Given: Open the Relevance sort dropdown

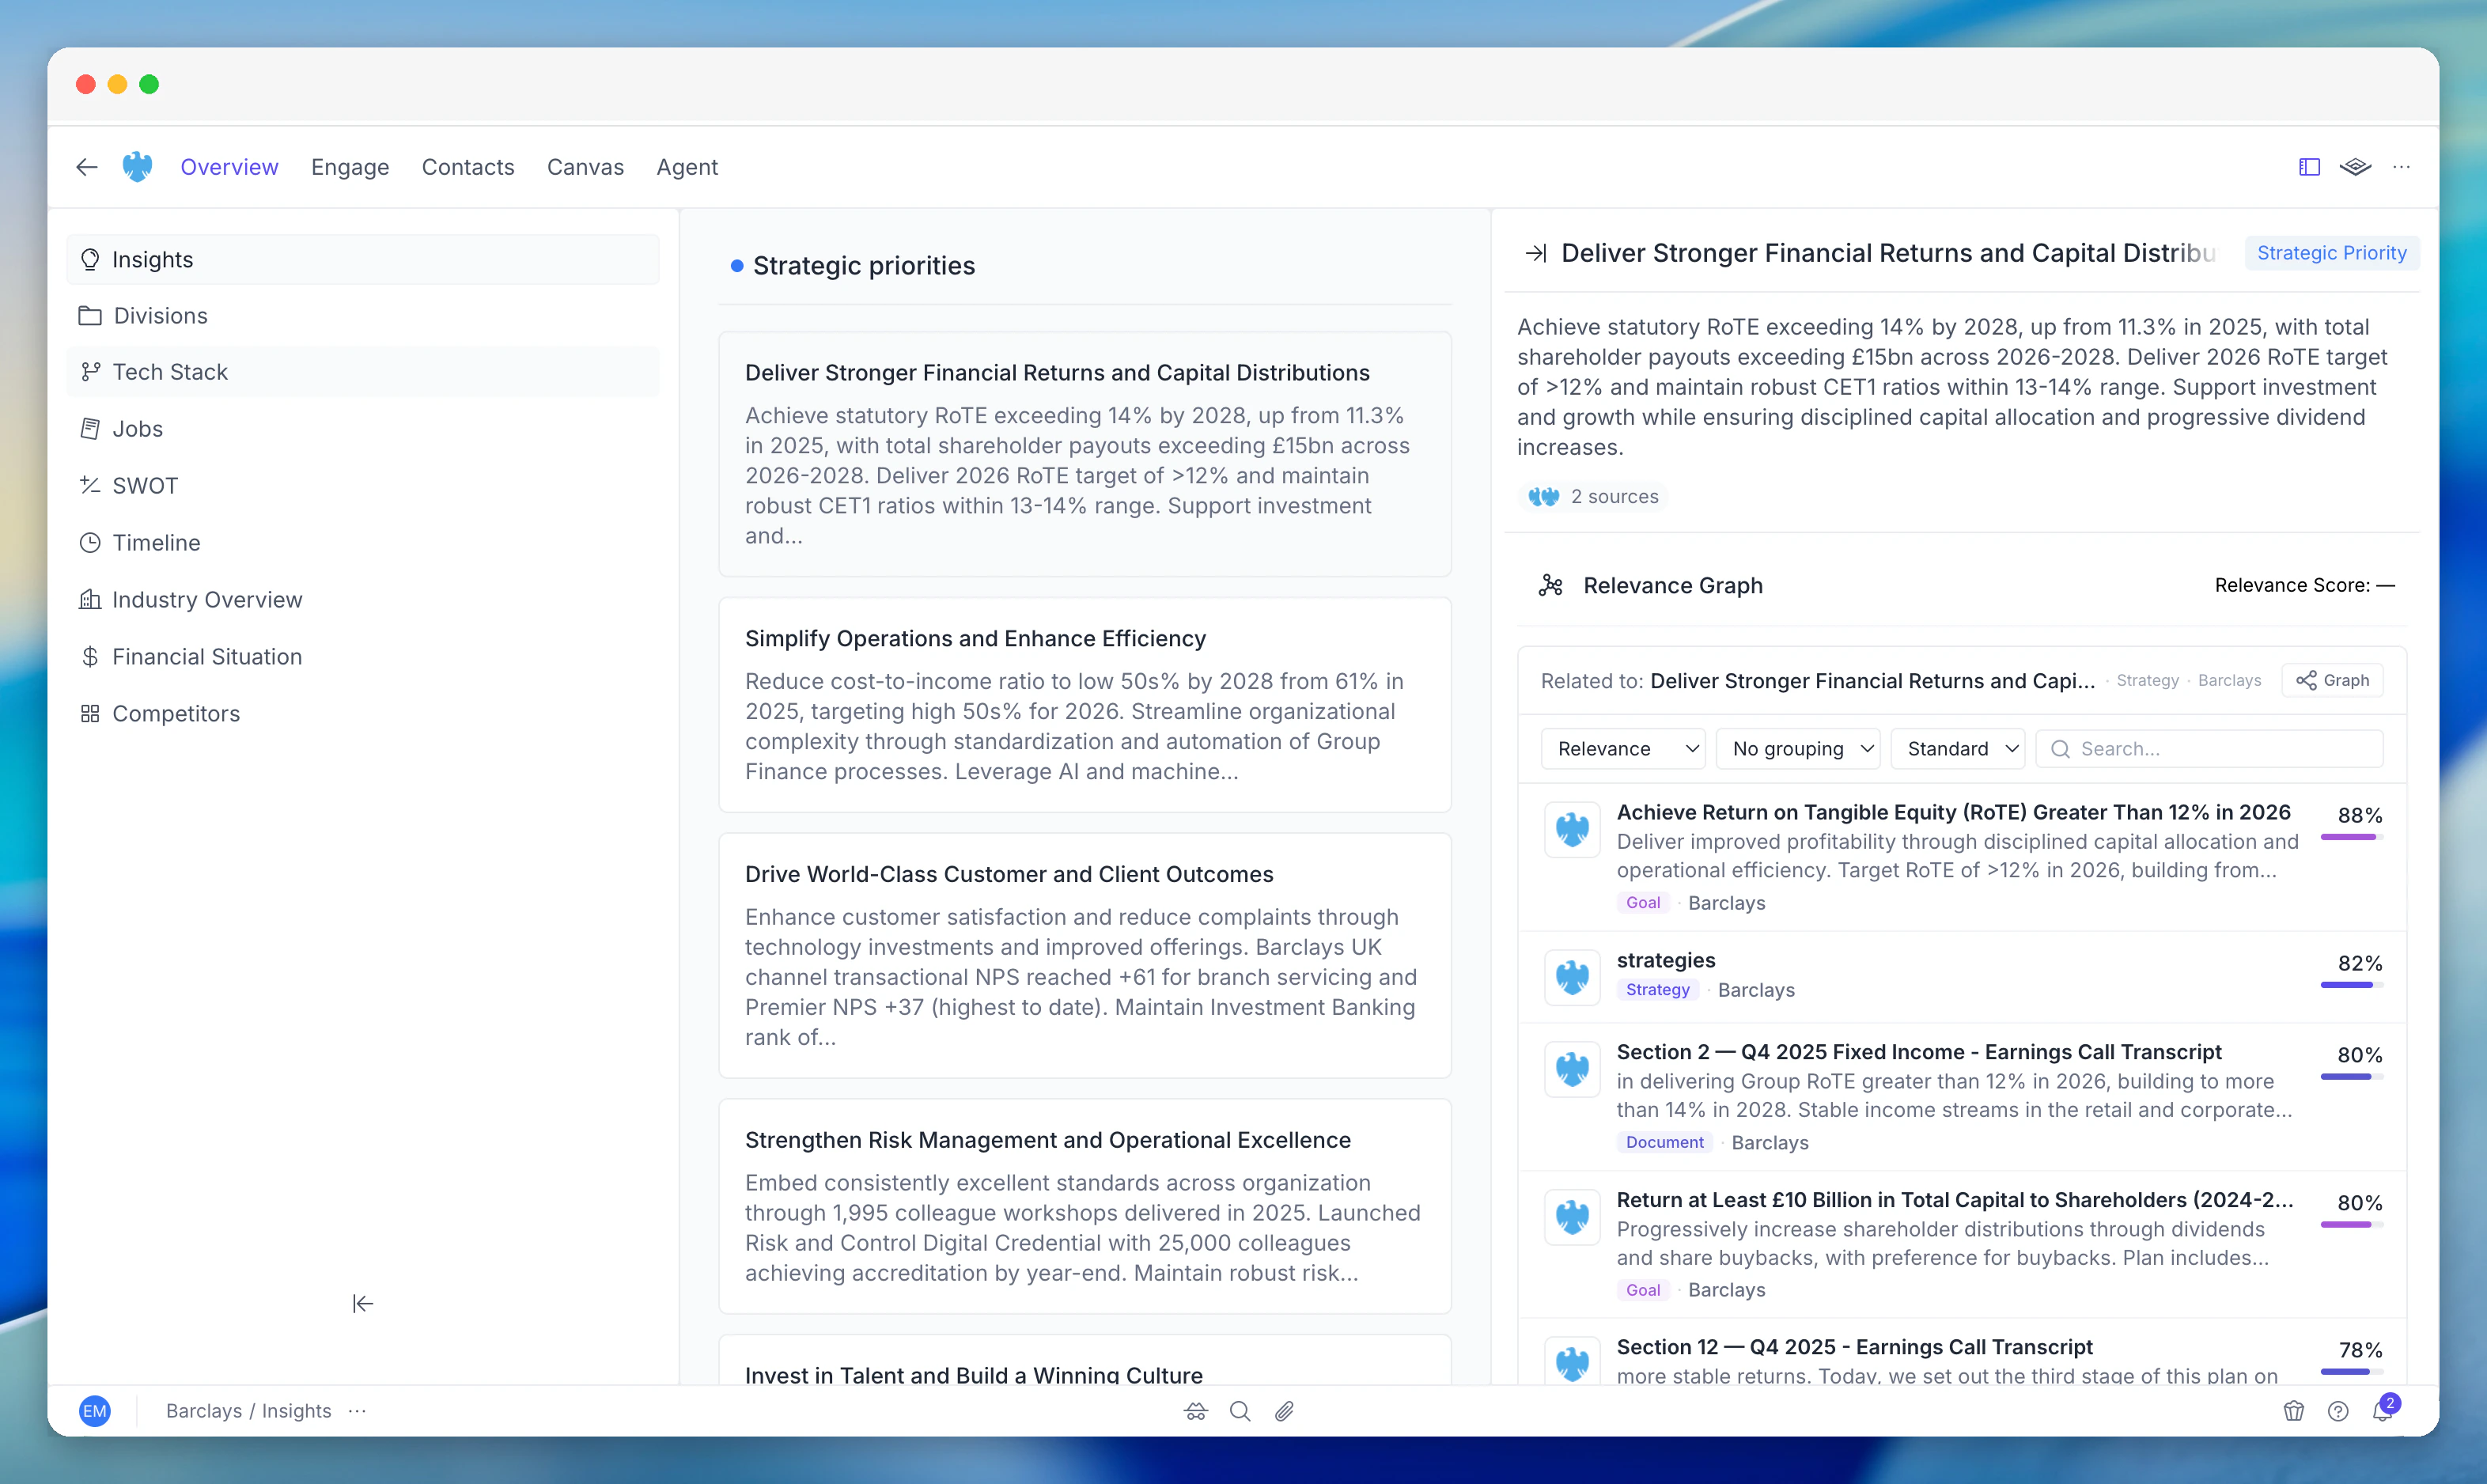Looking at the screenshot, I should point(1622,748).
